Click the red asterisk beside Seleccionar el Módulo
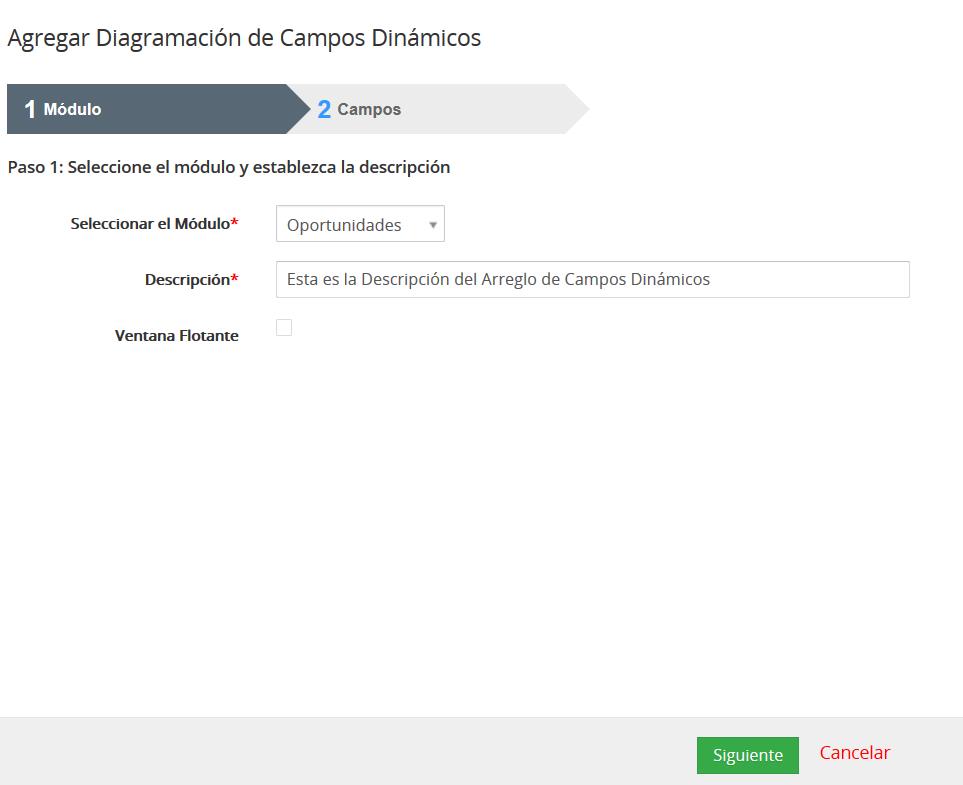 (x=235, y=223)
